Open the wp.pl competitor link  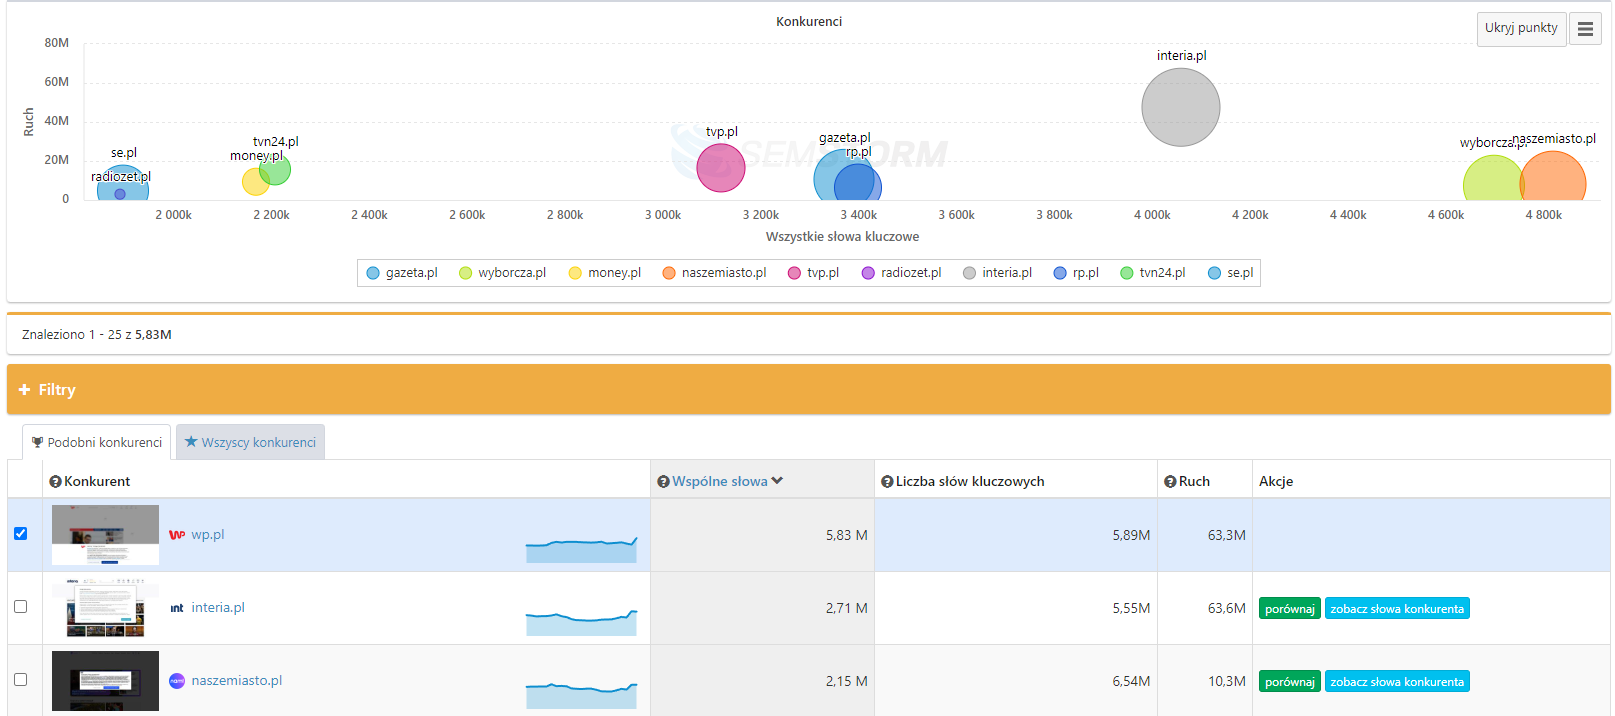pos(208,535)
